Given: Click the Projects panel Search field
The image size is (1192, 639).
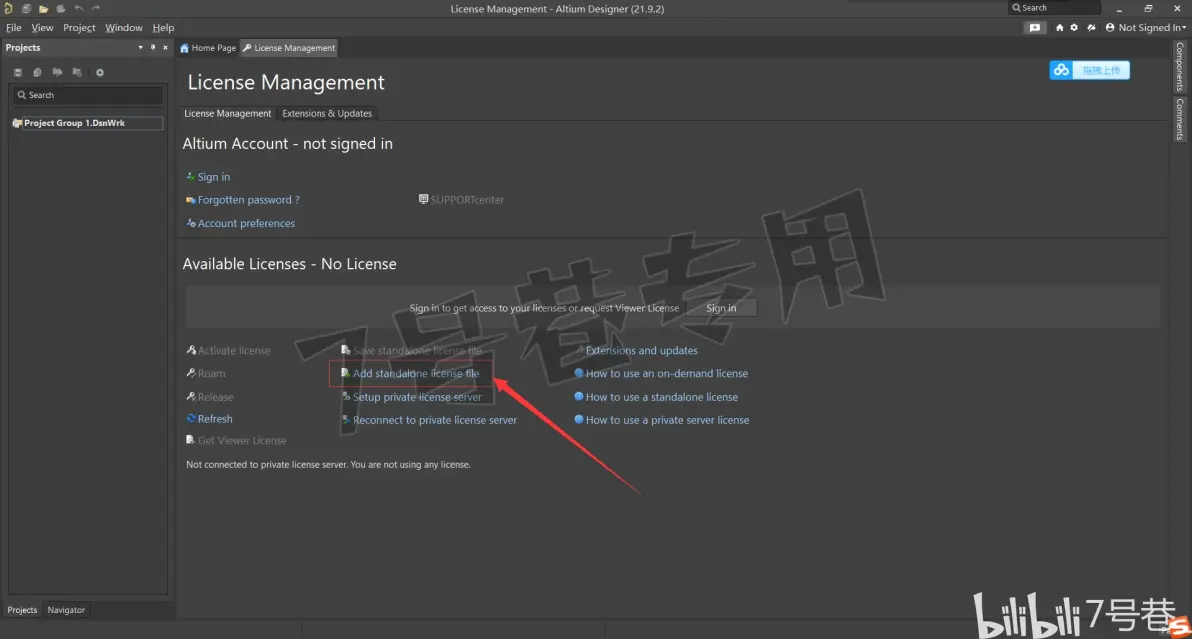Looking at the screenshot, I should [x=87, y=95].
